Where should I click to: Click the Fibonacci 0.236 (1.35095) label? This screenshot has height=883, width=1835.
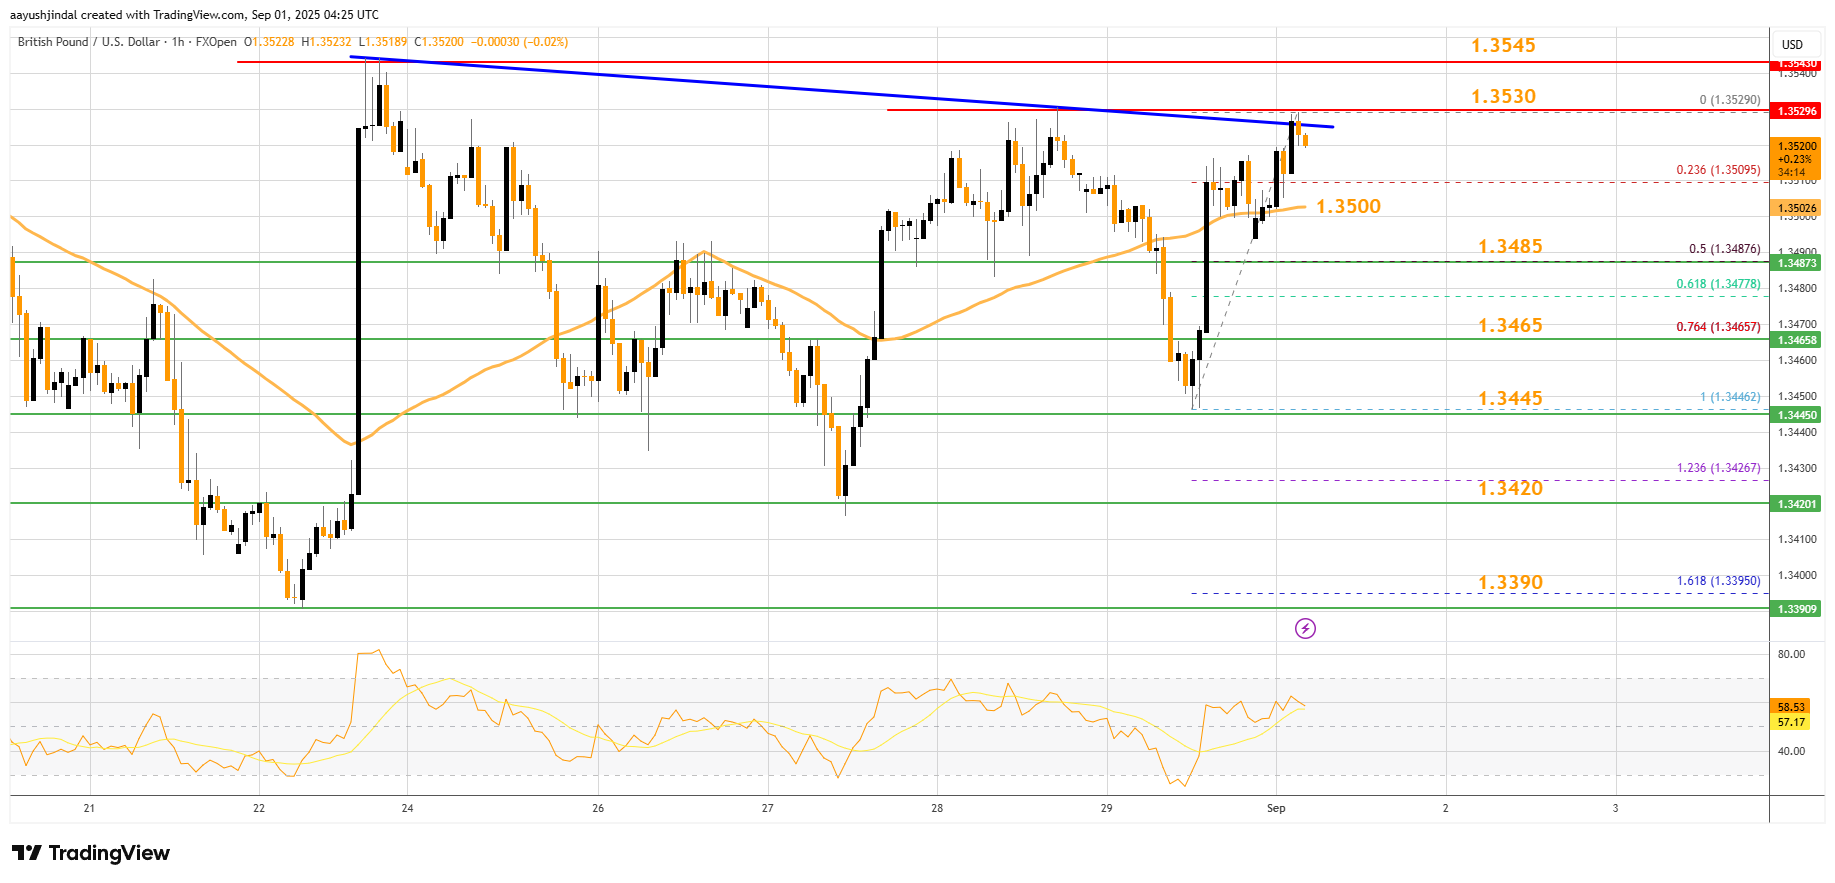click(1718, 170)
